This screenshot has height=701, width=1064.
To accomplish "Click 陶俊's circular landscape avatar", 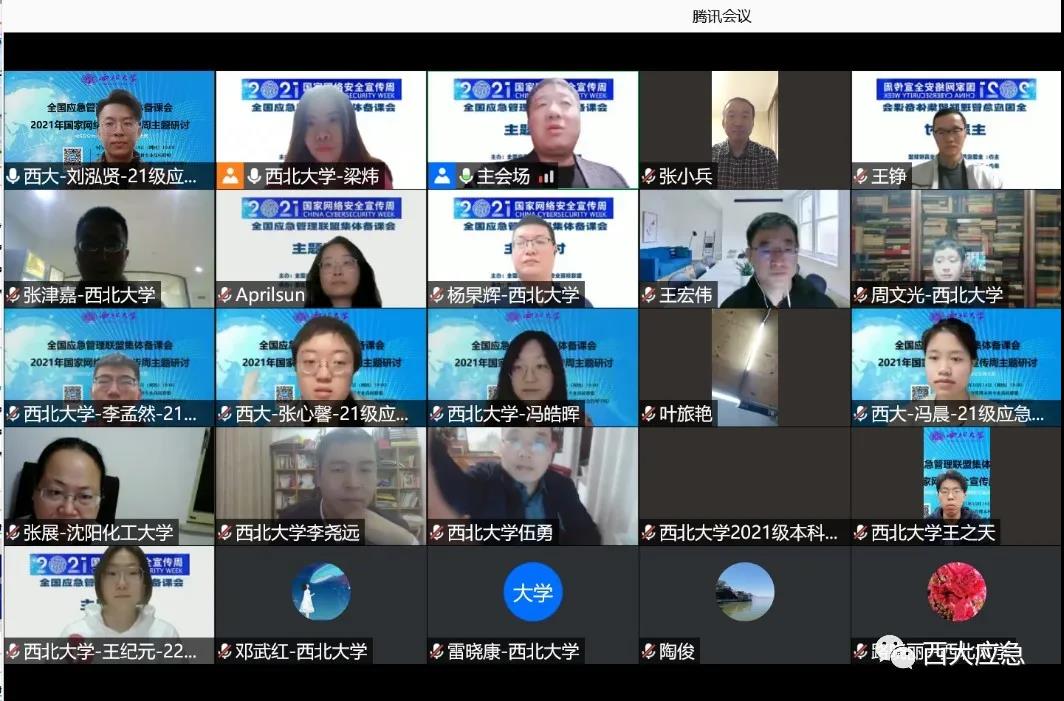I will tap(745, 592).
